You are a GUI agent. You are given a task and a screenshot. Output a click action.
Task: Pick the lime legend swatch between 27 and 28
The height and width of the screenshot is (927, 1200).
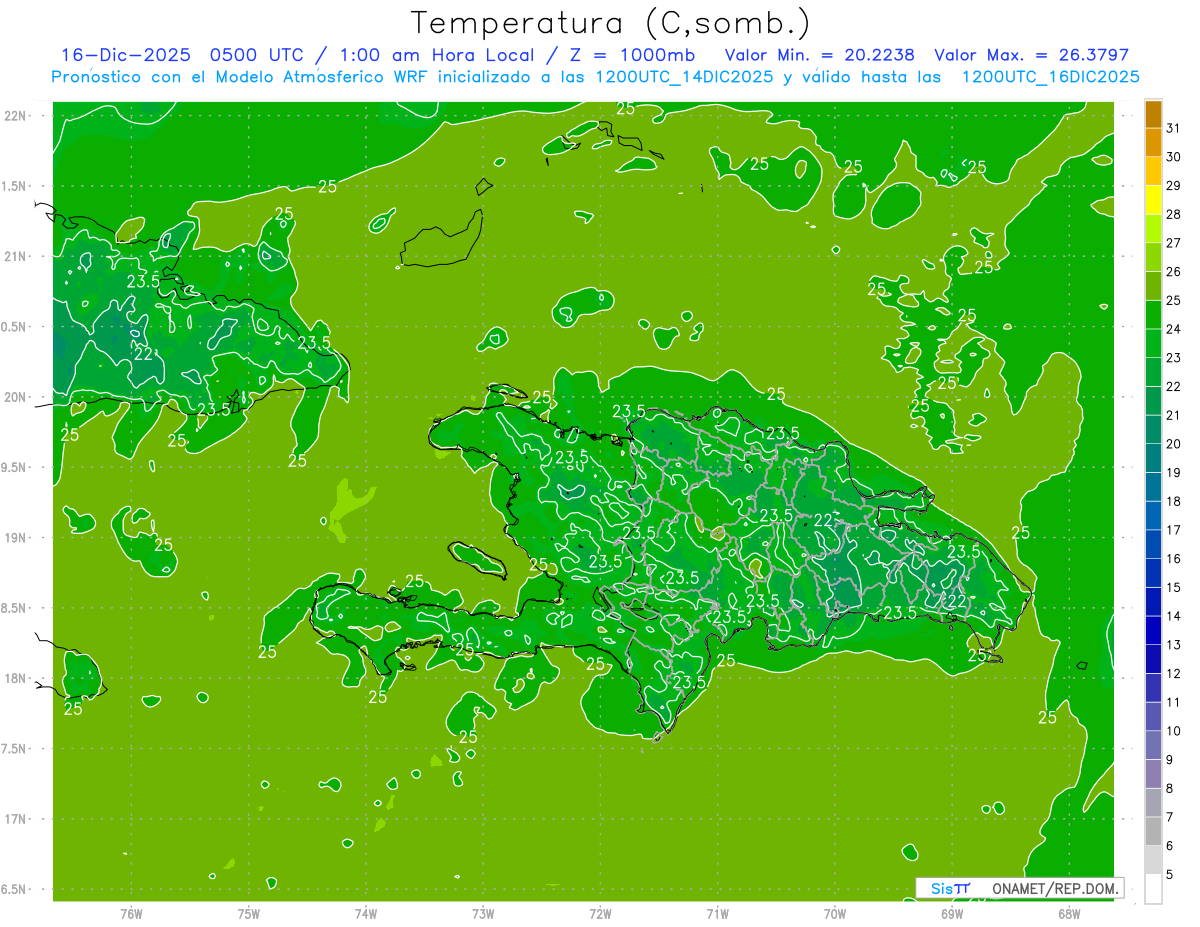[1153, 229]
